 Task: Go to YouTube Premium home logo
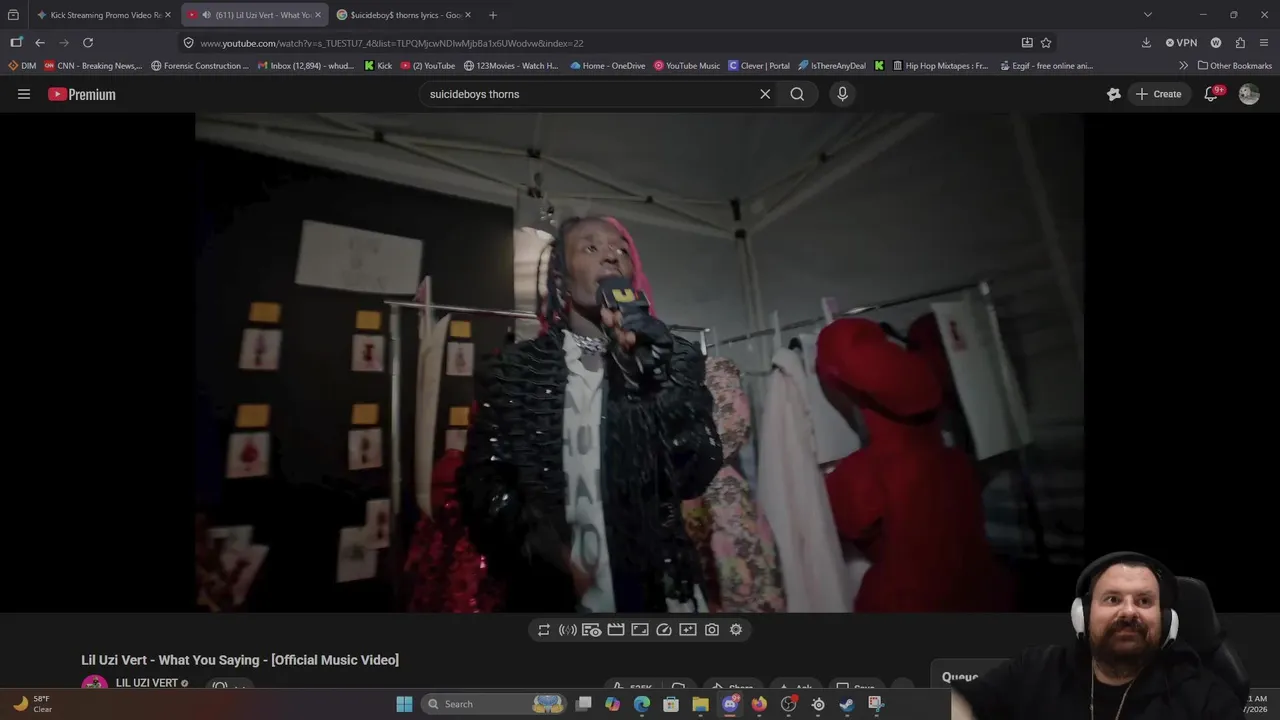pyautogui.click(x=82, y=94)
